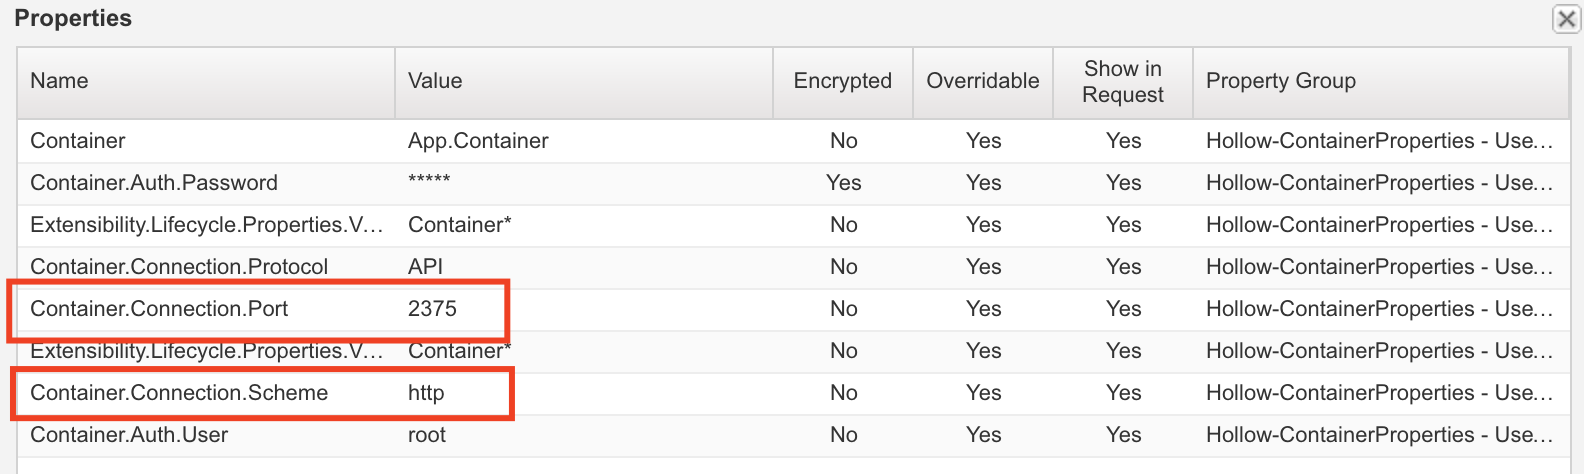1584x474 pixels.
Task: Select the Container.Auth.Password row
Action: pyautogui.click(x=154, y=183)
